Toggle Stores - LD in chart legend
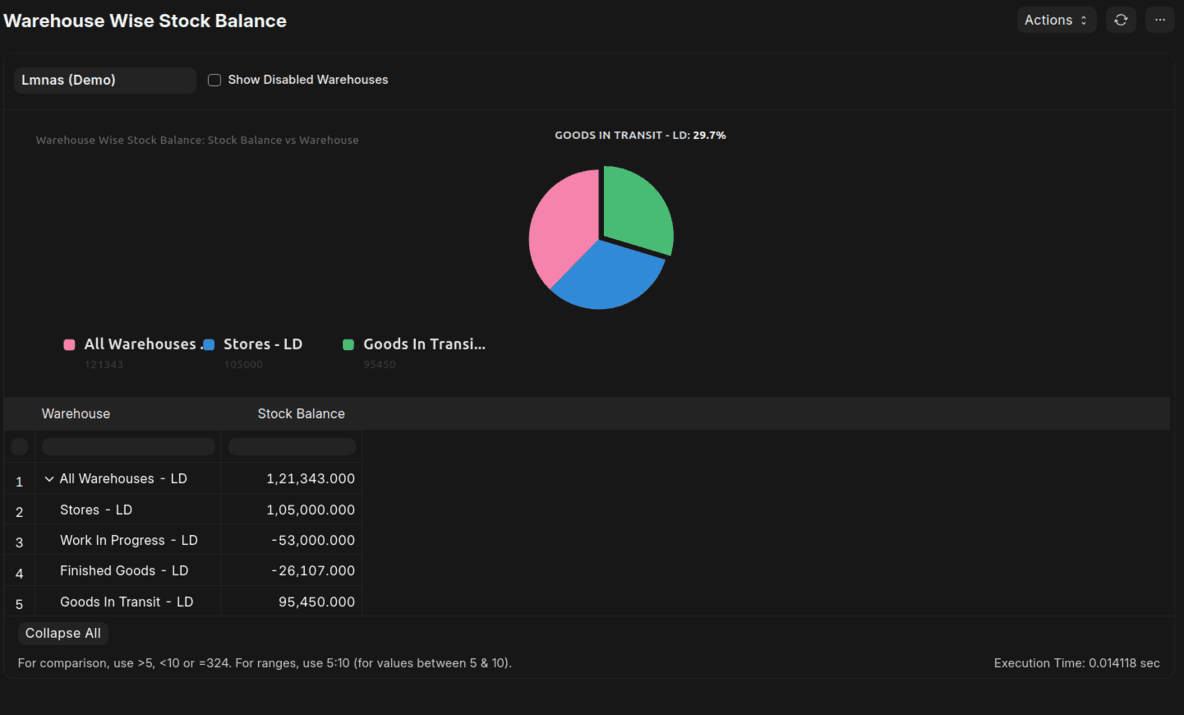This screenshot has height=715, width=1184. pyautogui.click(x=262, y=343)
